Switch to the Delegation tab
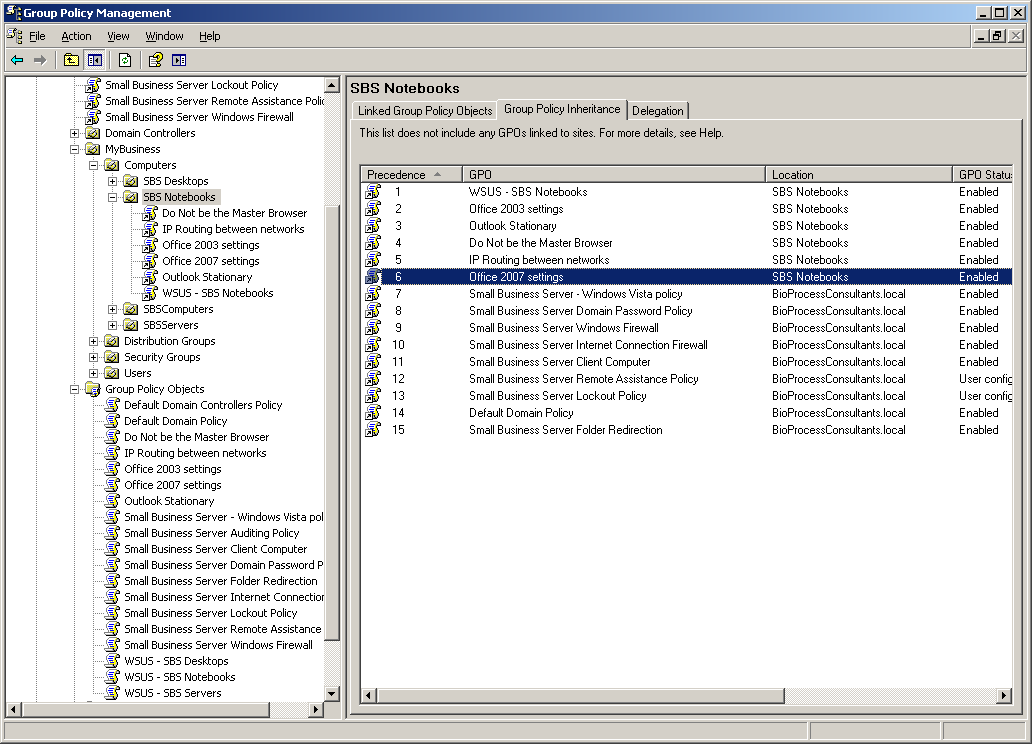 click(658, 110)
